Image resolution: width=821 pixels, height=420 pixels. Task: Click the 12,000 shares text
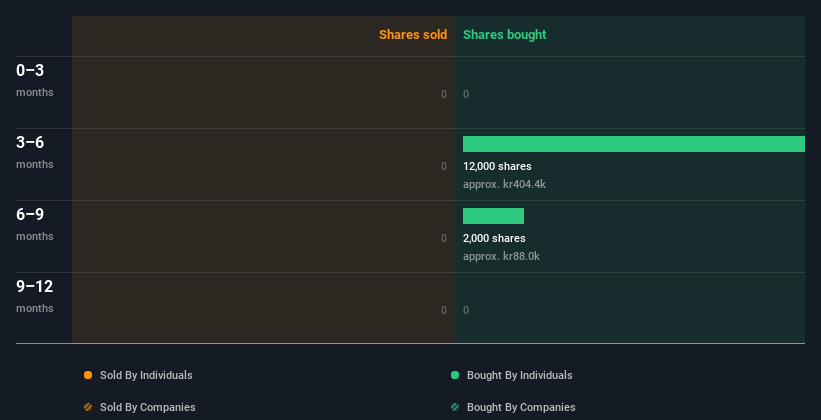pyautogui.click(x=497, y=166)
